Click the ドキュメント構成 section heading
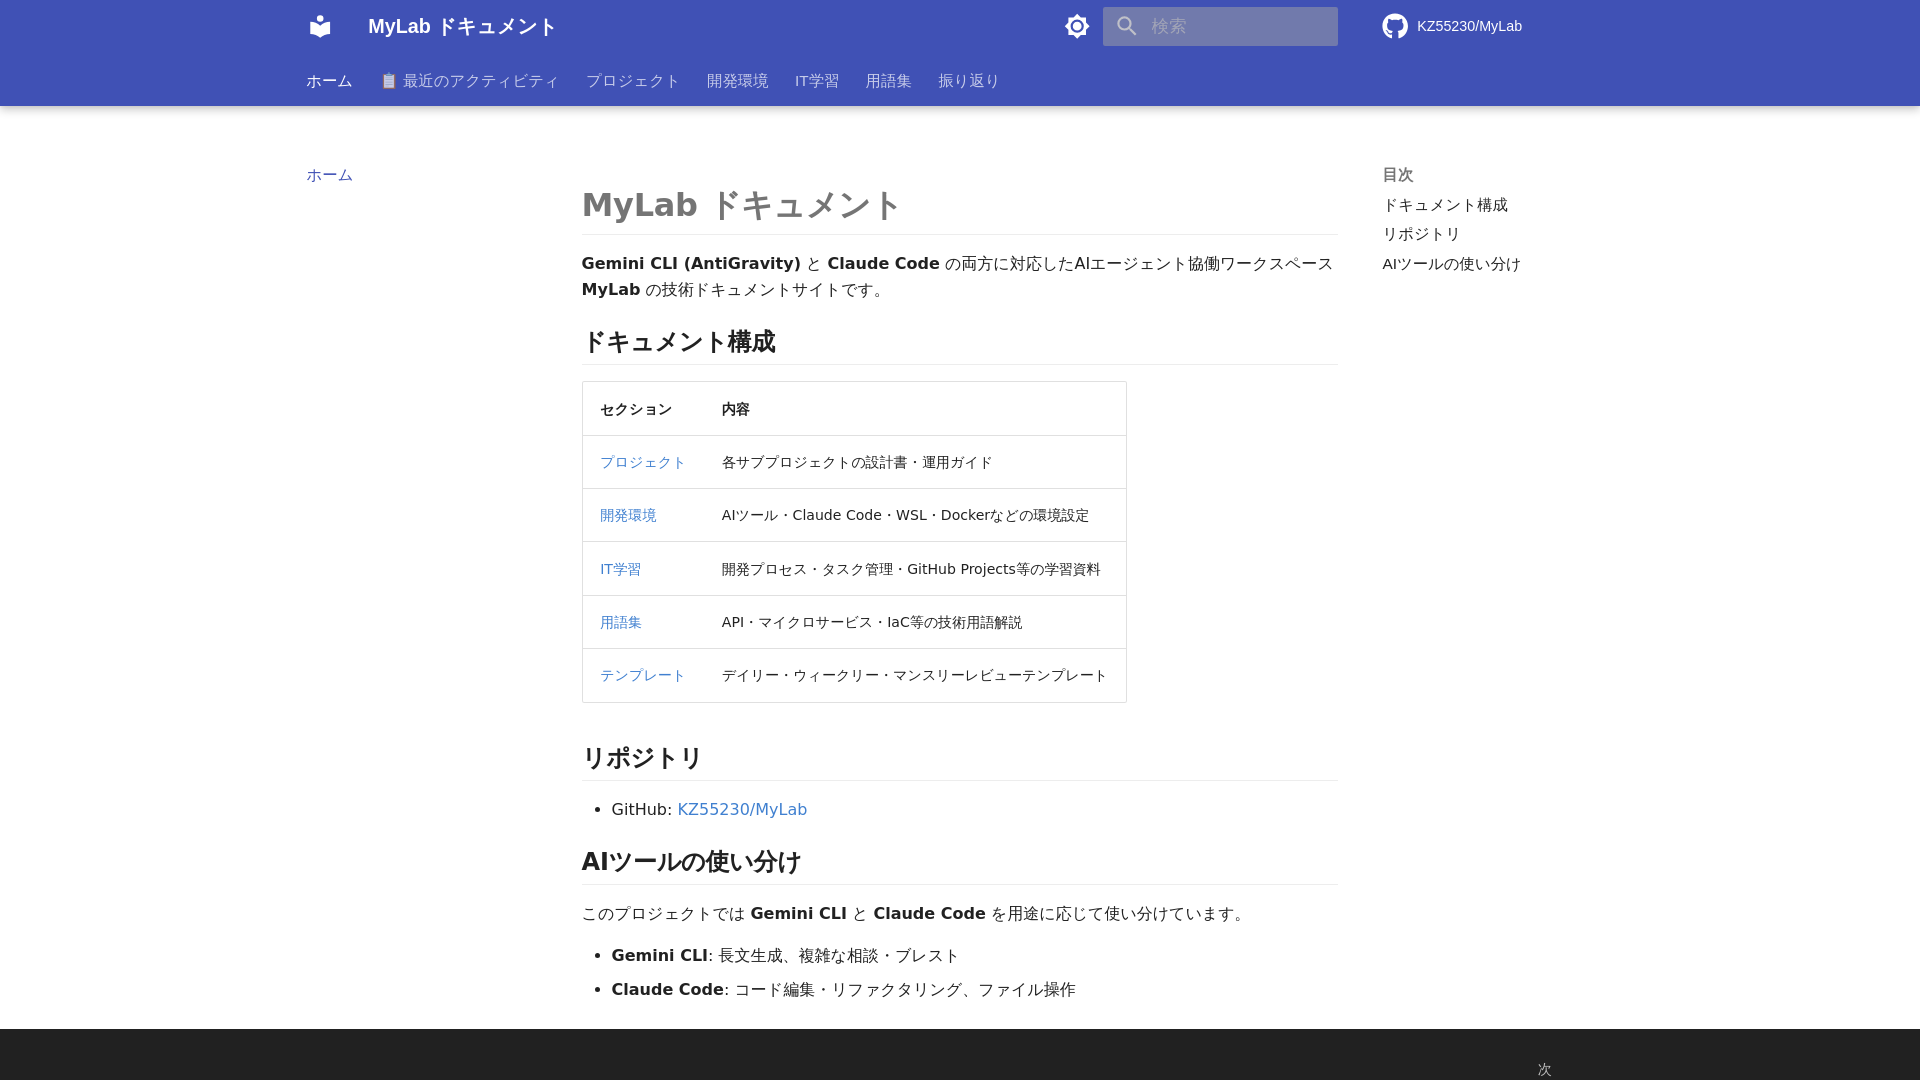The height and width of the screenshot is (1080, 1920). (x=678, y=342)
